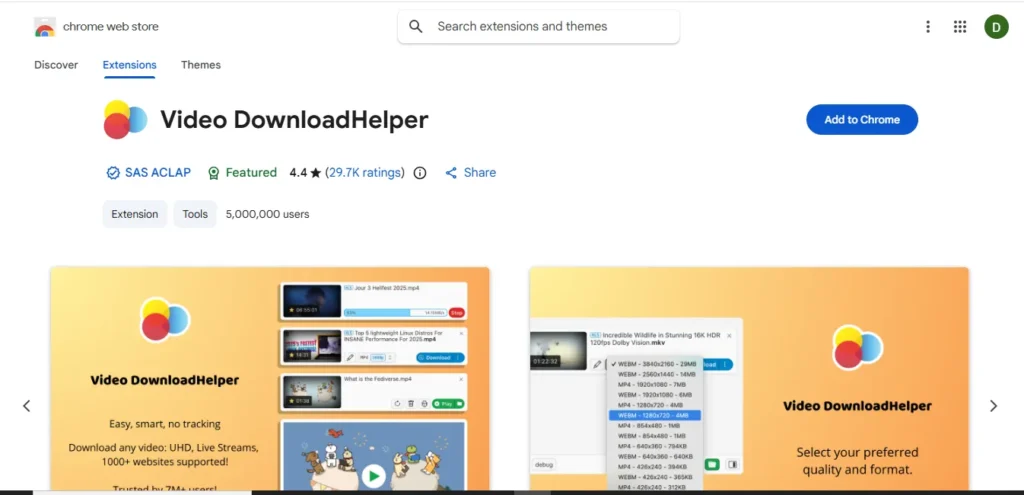Click the search magnifier icon
The width and height of the screenshot is (1024, 495).
(416, 27)
